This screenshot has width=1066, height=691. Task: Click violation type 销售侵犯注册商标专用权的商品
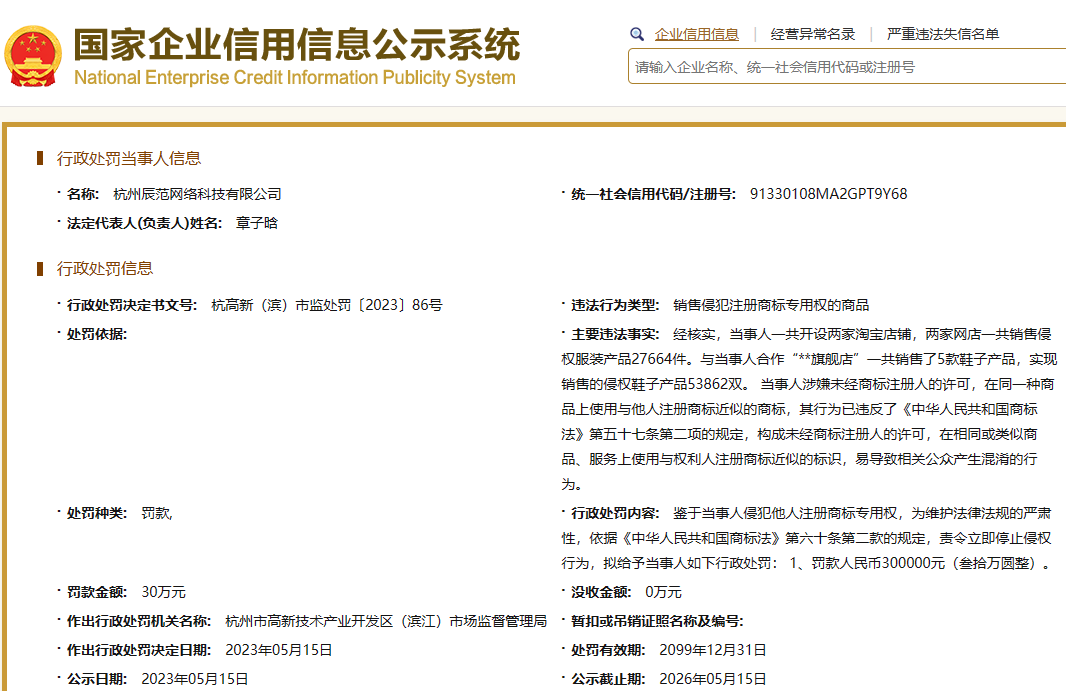pyautogui.click(x=770, y=305)
